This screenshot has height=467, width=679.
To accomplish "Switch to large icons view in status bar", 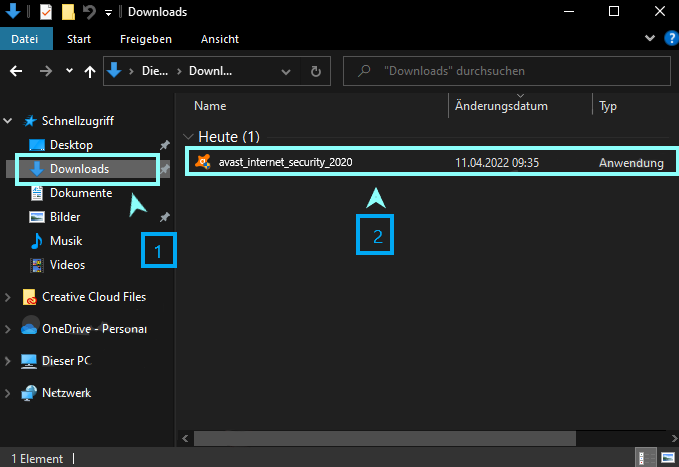I will 667,457.
